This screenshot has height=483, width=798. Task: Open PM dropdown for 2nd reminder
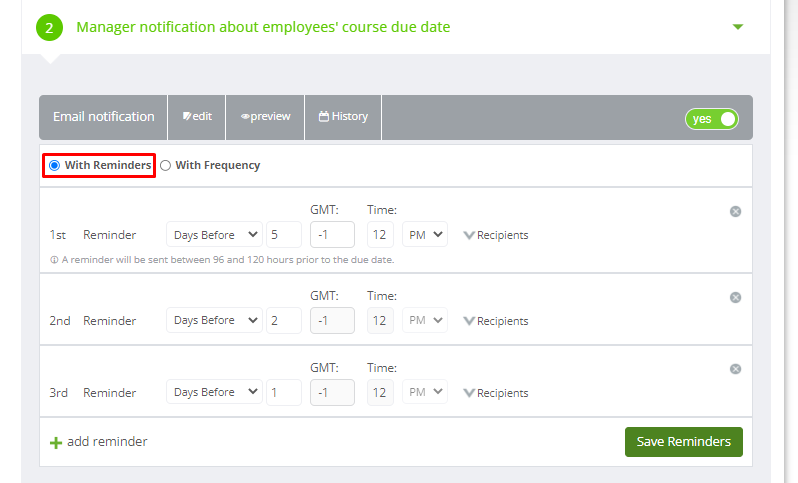tap(425, 320)
